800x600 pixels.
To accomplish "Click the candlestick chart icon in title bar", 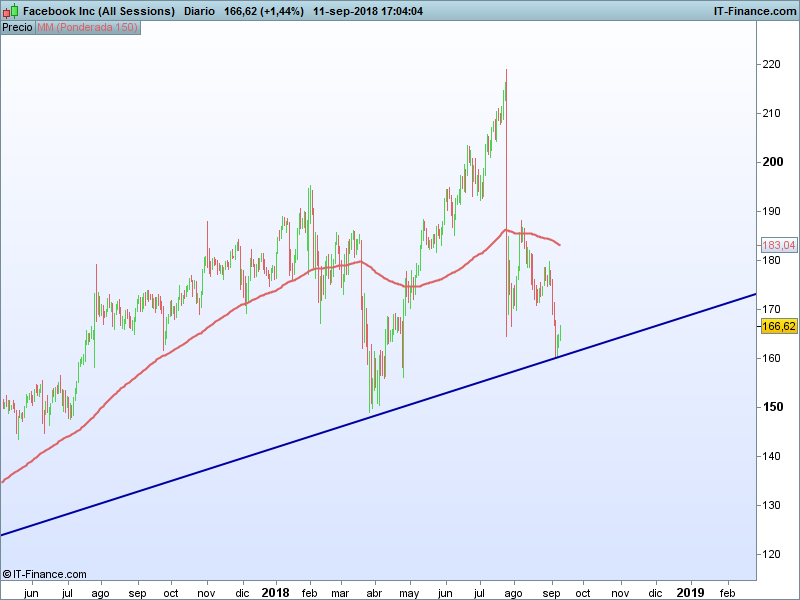I will coord(10,10).
